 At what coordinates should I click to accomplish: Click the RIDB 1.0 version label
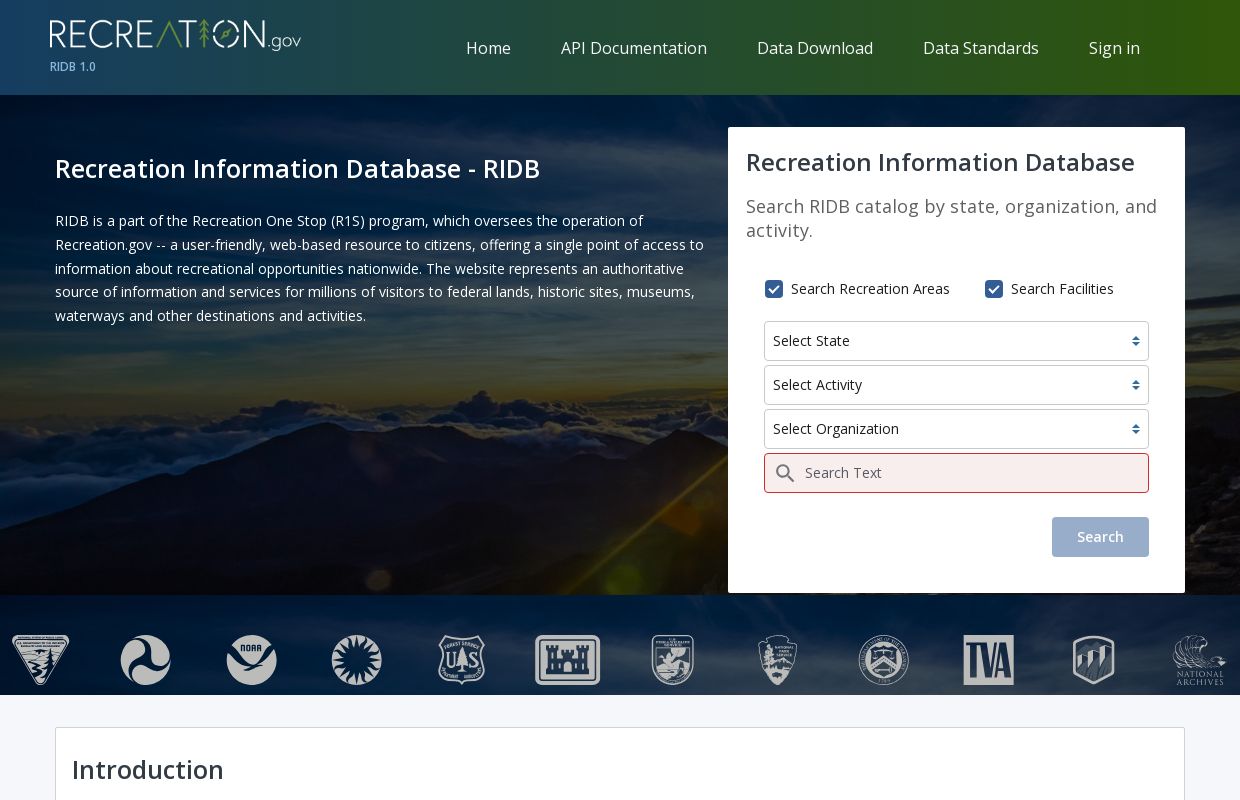73,67
